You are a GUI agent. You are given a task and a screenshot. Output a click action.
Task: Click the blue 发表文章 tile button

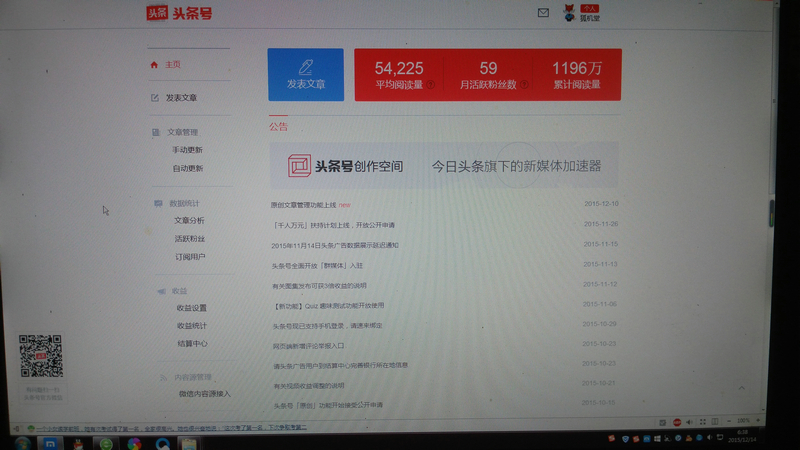click(306, 74)
